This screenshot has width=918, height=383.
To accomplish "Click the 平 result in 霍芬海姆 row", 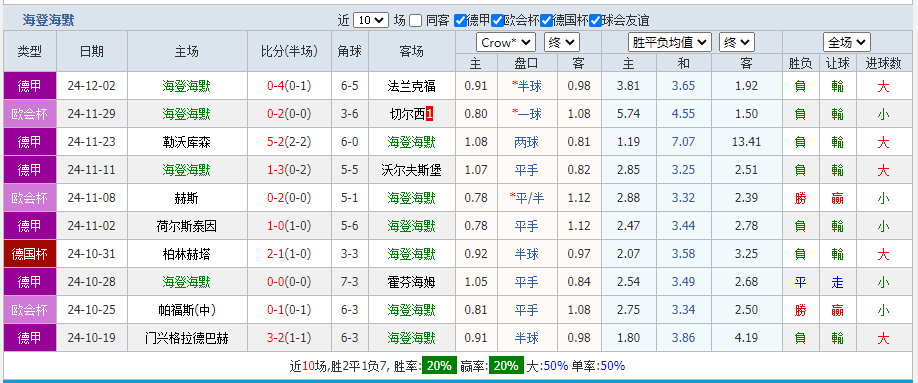I will click(x=800, y=282).
